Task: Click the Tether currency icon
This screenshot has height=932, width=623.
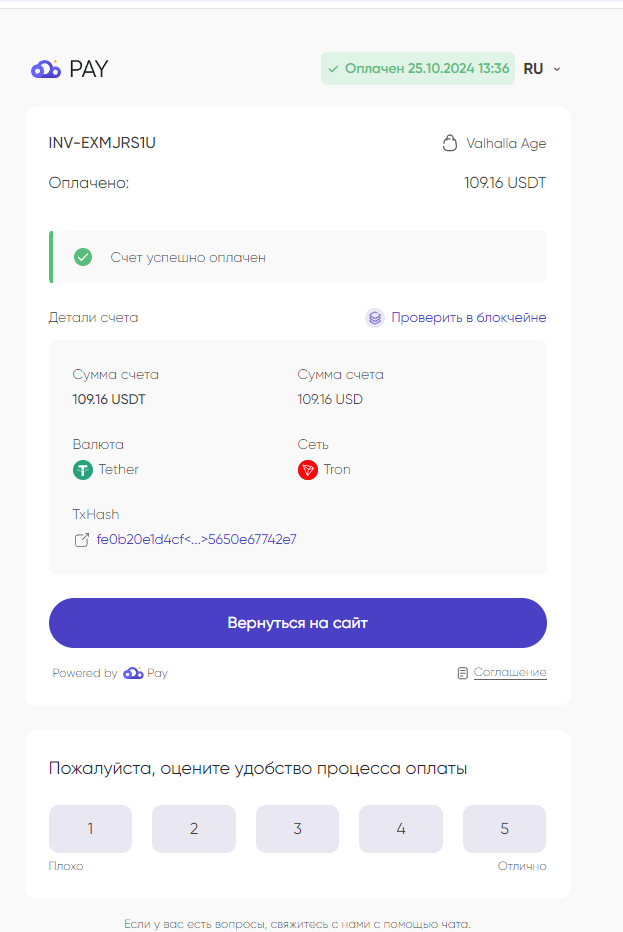Action: [x=83, y=470]
